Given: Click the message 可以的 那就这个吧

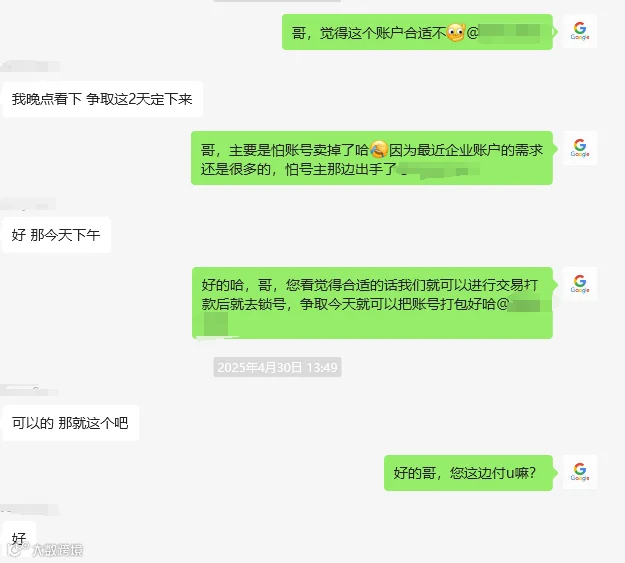Looking at the screenshot, I should [71, 423].
